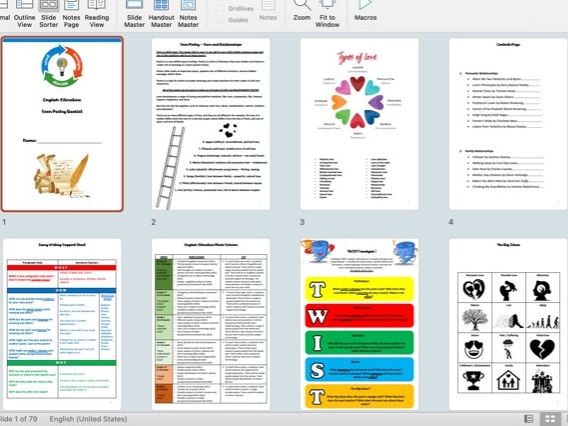Select the Contents Page slide thumbnail
Screen dimensions: 568x426
(508, 124)
